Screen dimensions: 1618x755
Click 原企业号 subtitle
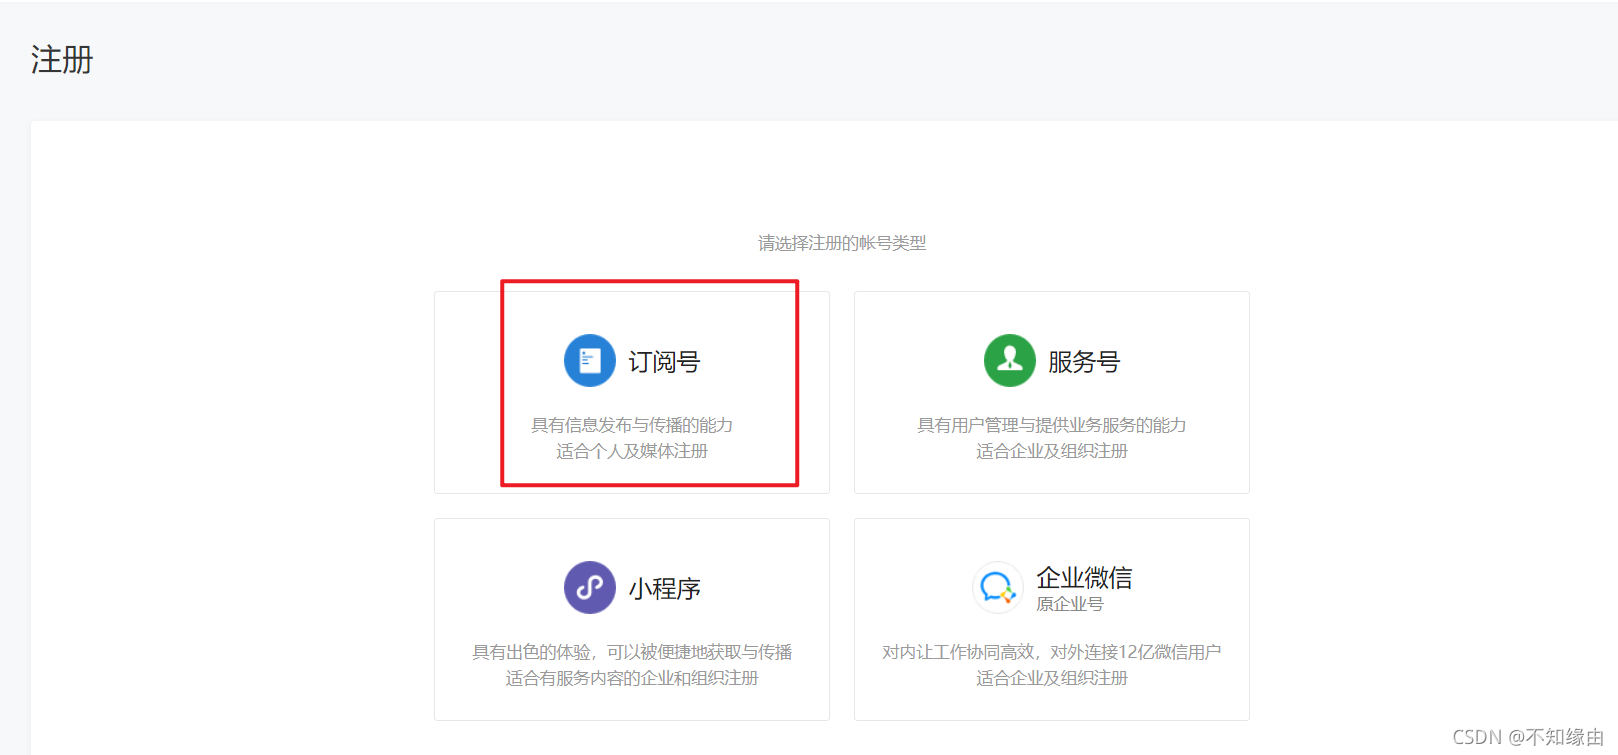(x=1070, y=604)
